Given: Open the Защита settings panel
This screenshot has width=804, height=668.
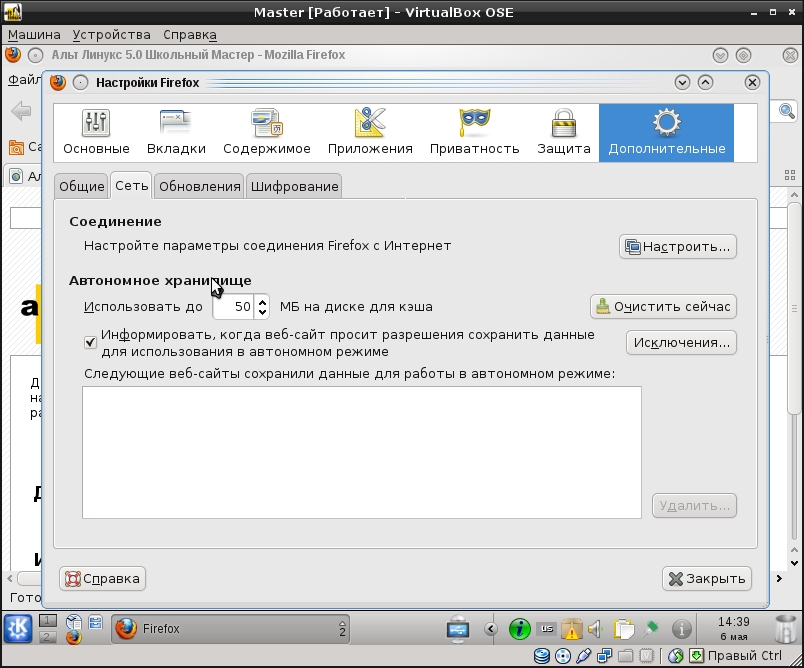Looking at the screenshot, I should click(564, 132).
